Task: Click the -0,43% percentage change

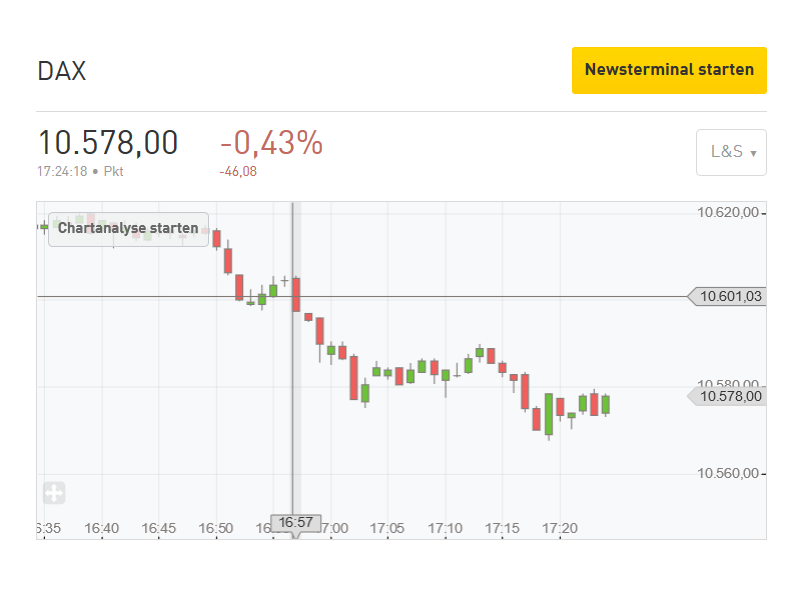Action: point(271,143)
